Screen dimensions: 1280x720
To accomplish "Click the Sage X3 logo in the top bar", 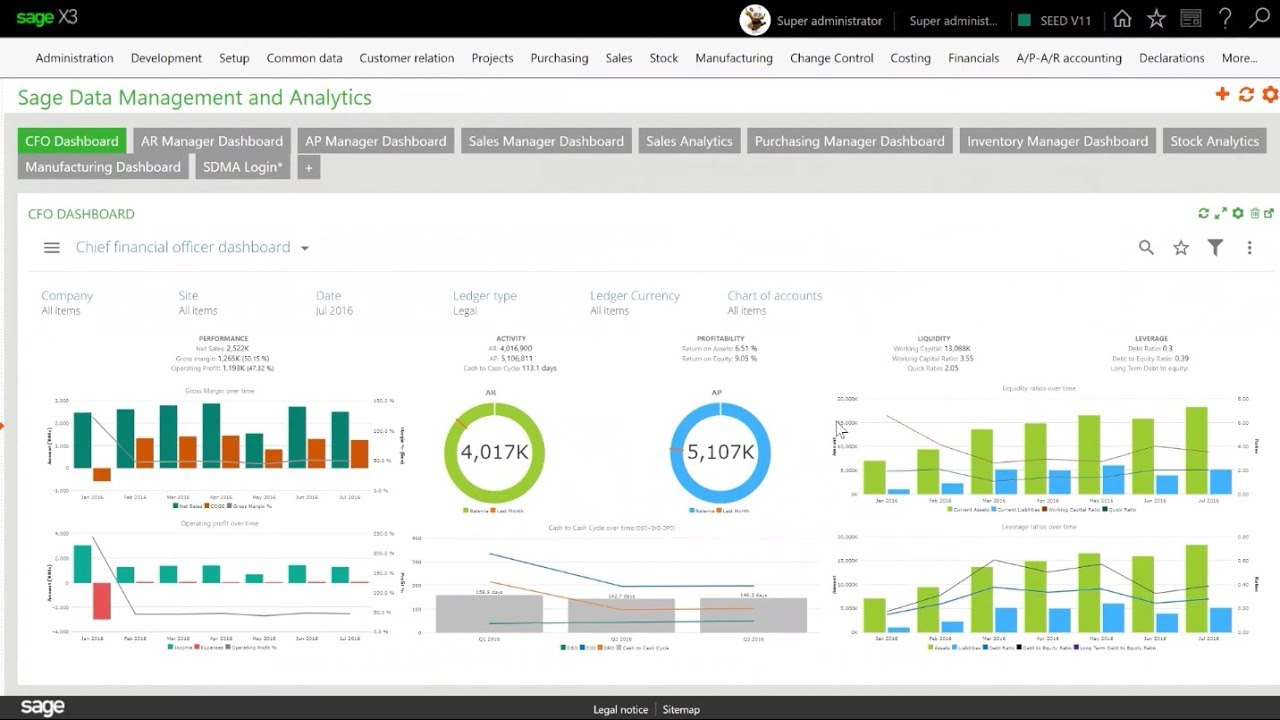I will pos(47,18).
